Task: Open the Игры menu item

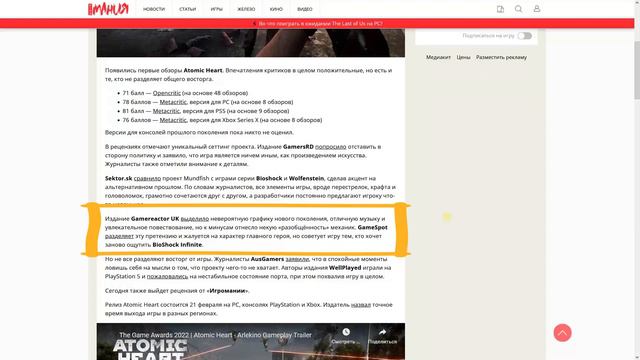Action: pos(217,9)
